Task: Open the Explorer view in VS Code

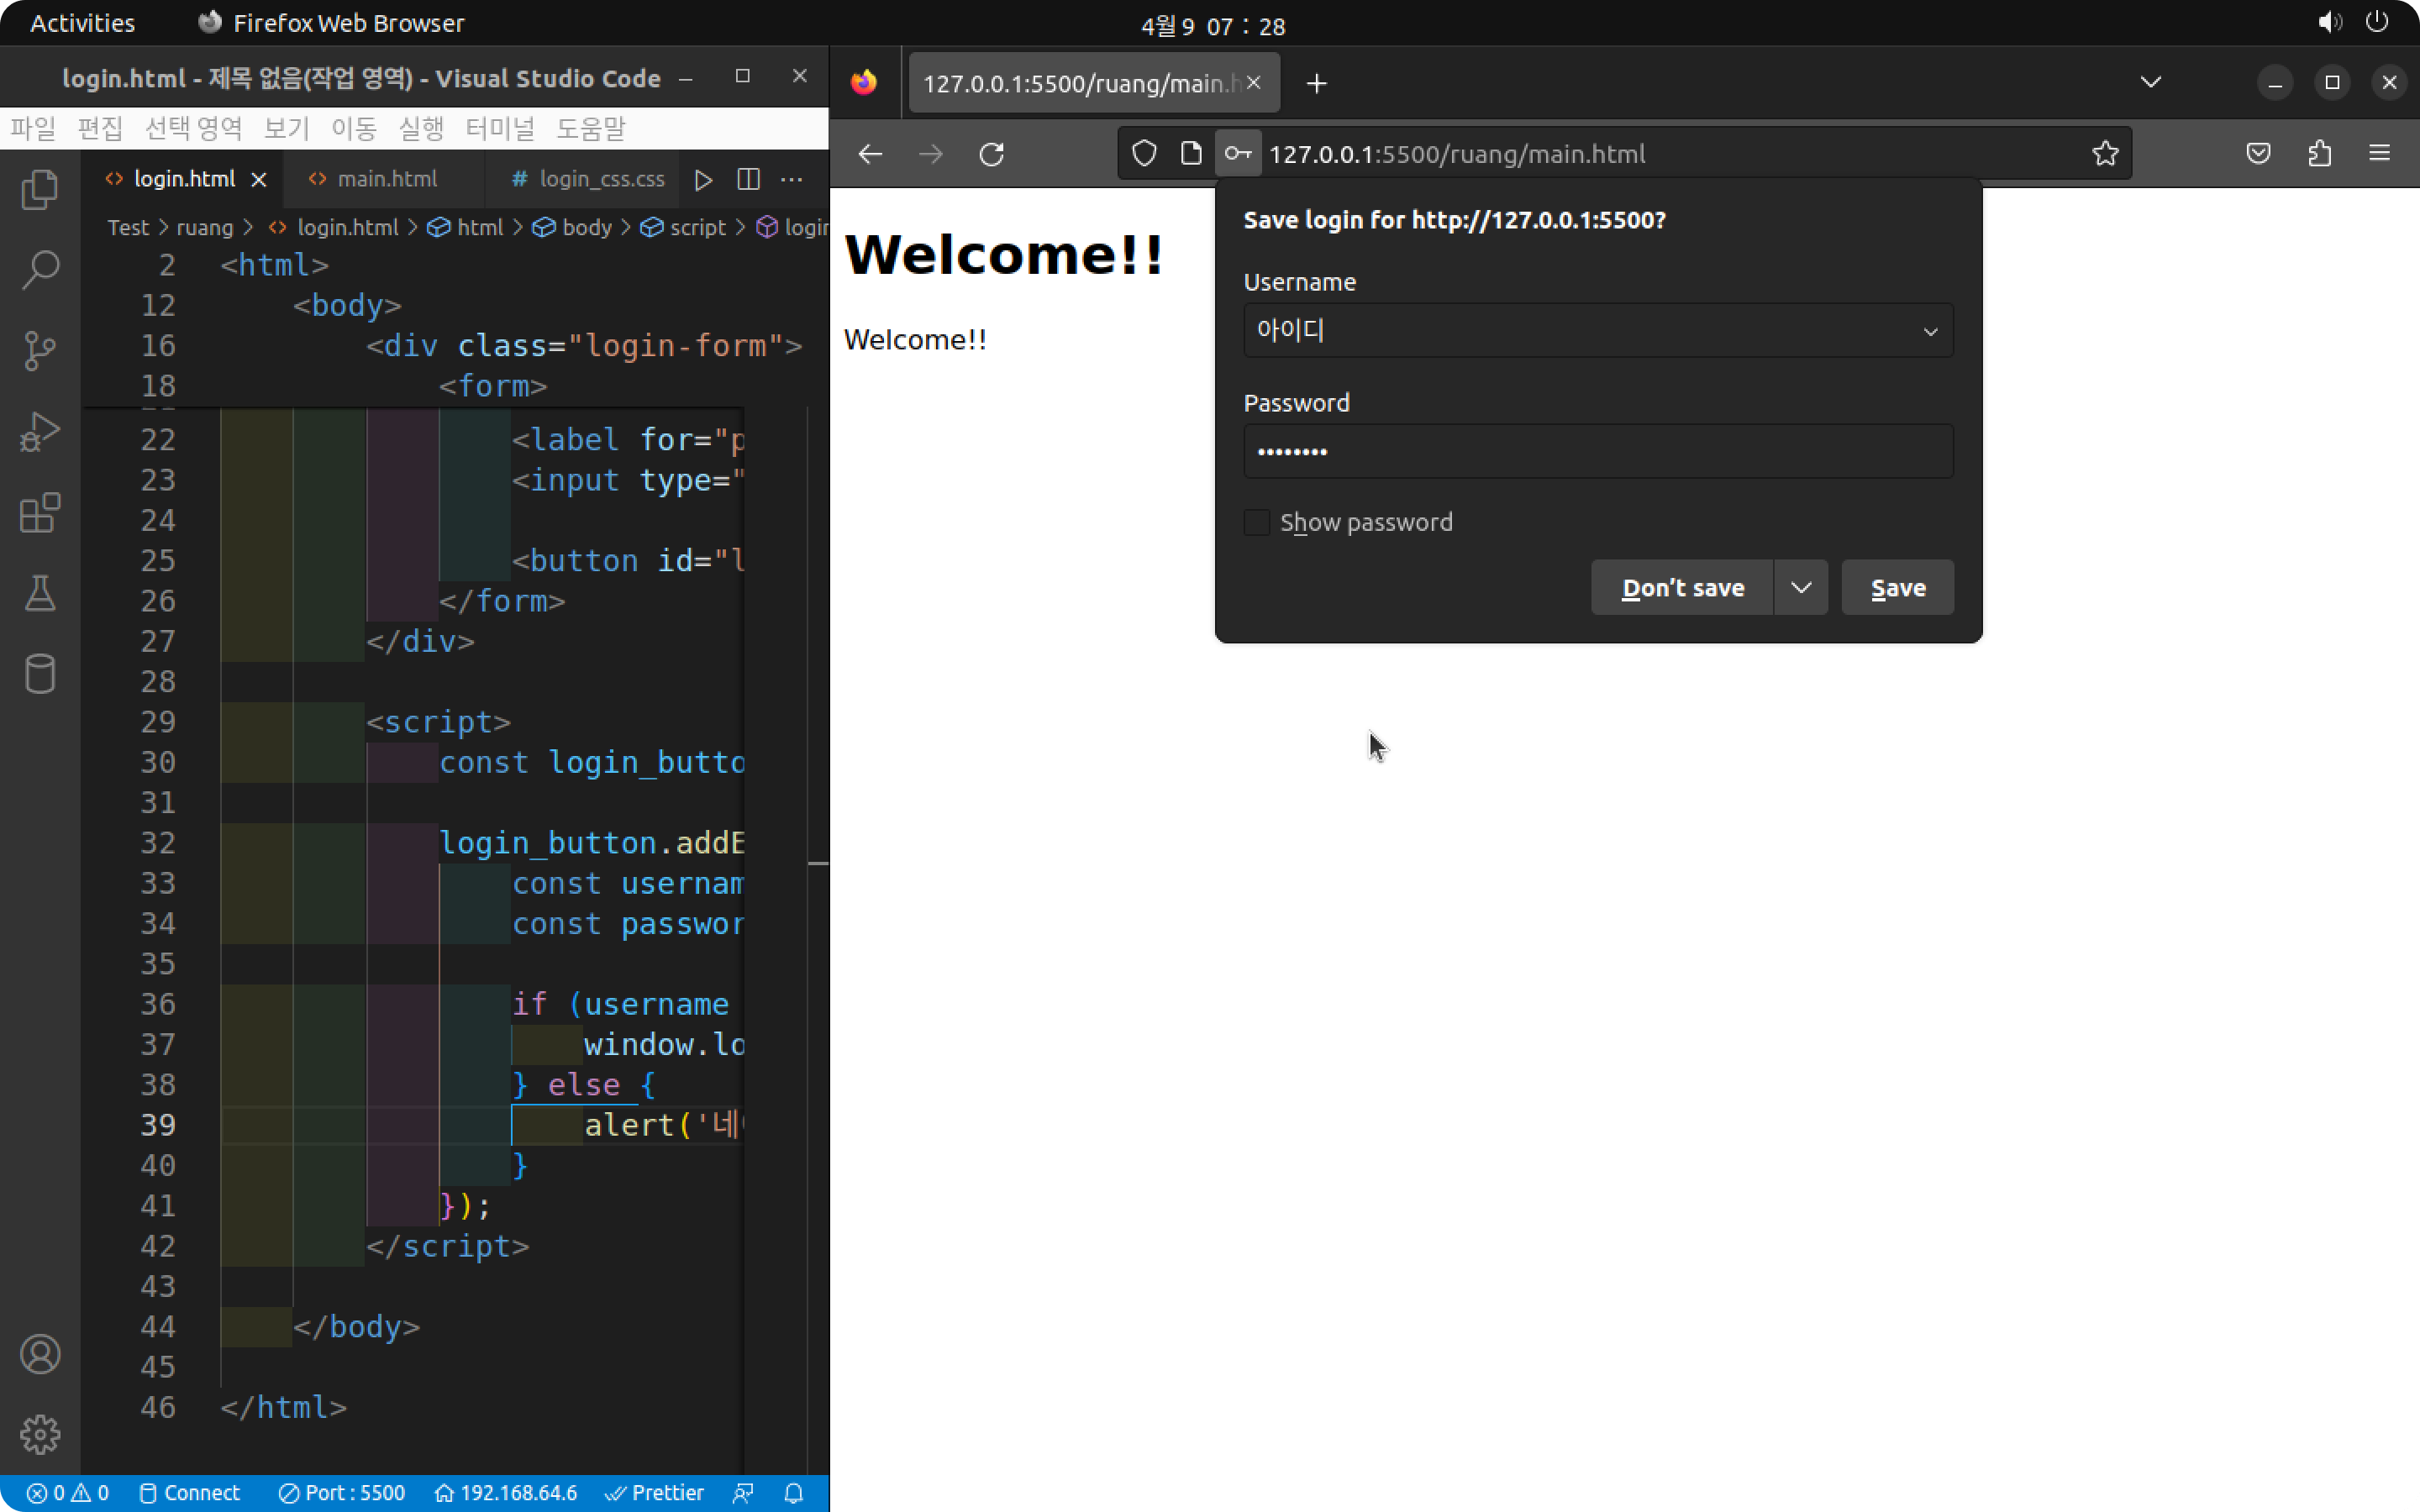Action: click(40, 188)
